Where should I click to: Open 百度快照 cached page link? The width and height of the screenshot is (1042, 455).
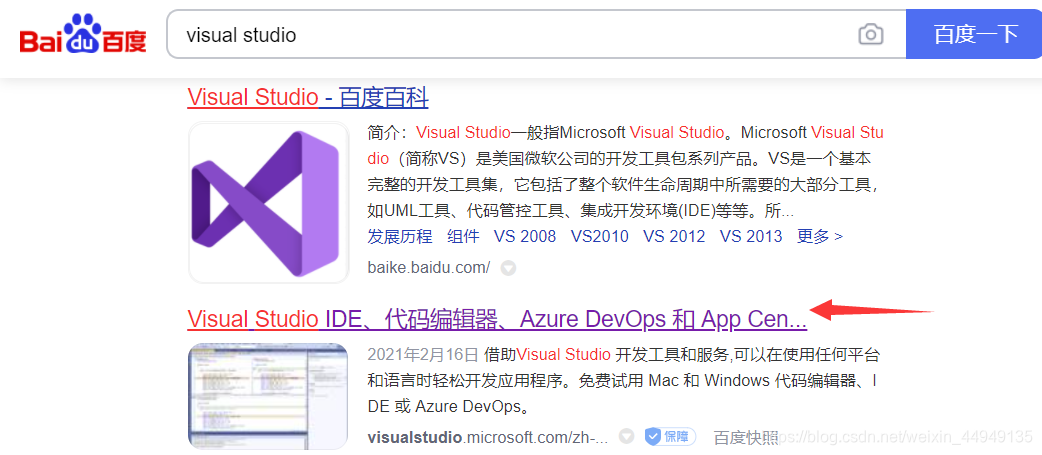[746, 437]
